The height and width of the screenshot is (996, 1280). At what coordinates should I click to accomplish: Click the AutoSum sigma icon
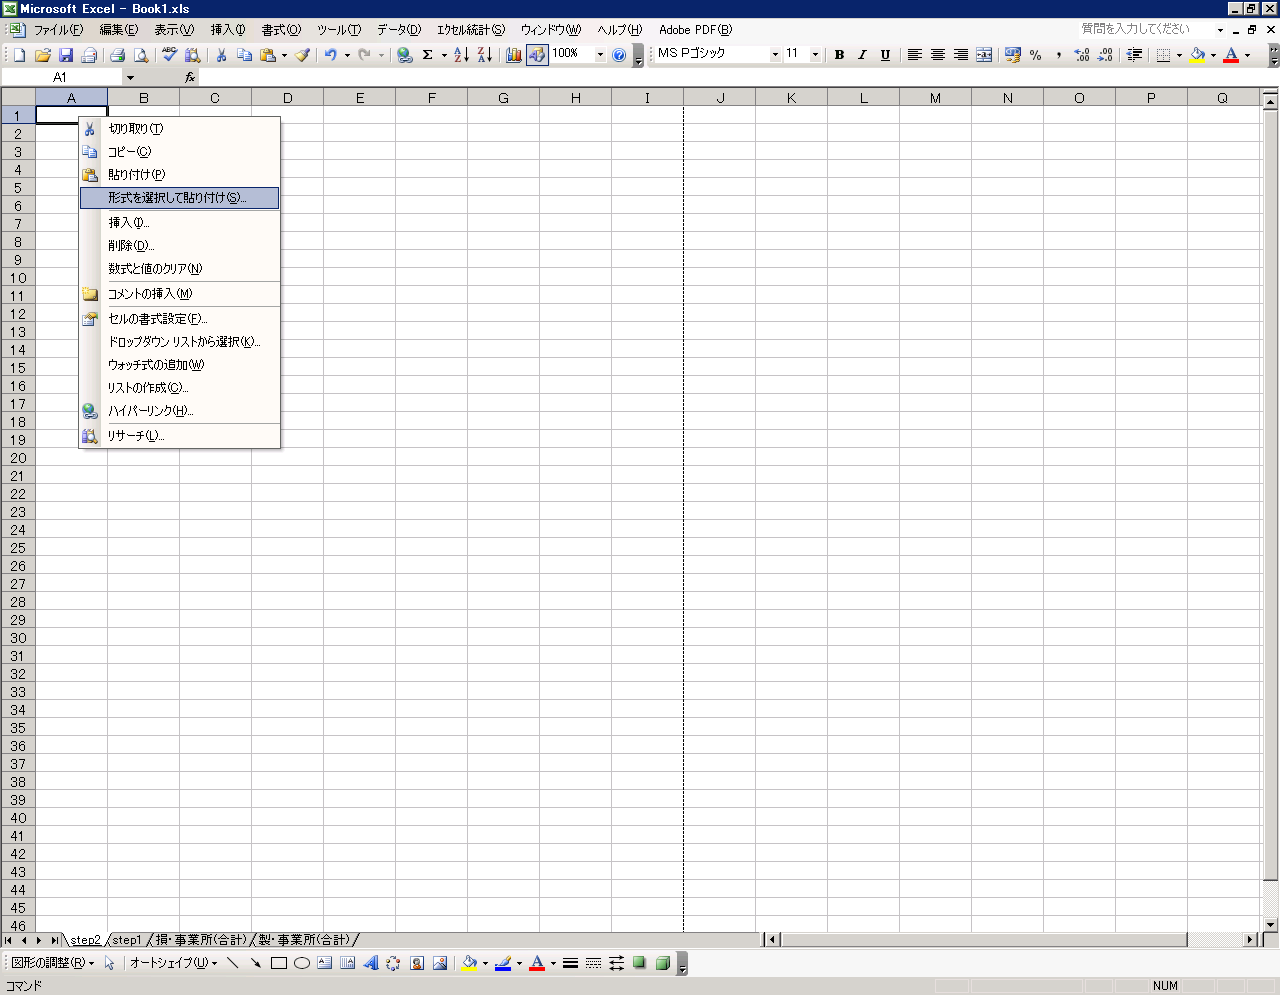tap(428, 55)
